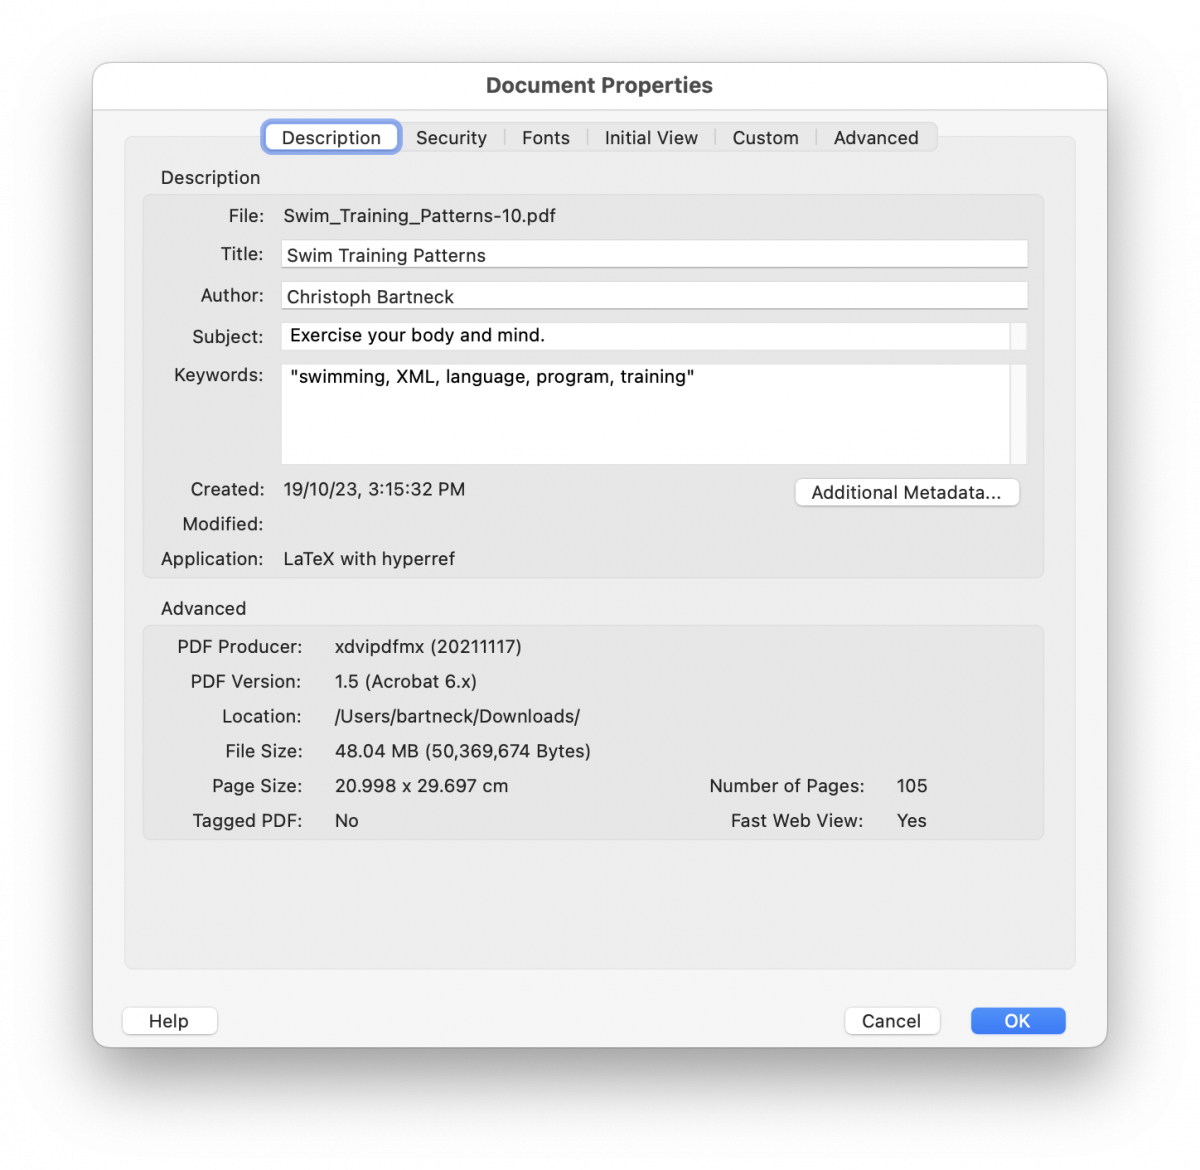
Task: Place cursor in the Keywords text area
Action: click(645, 415)
